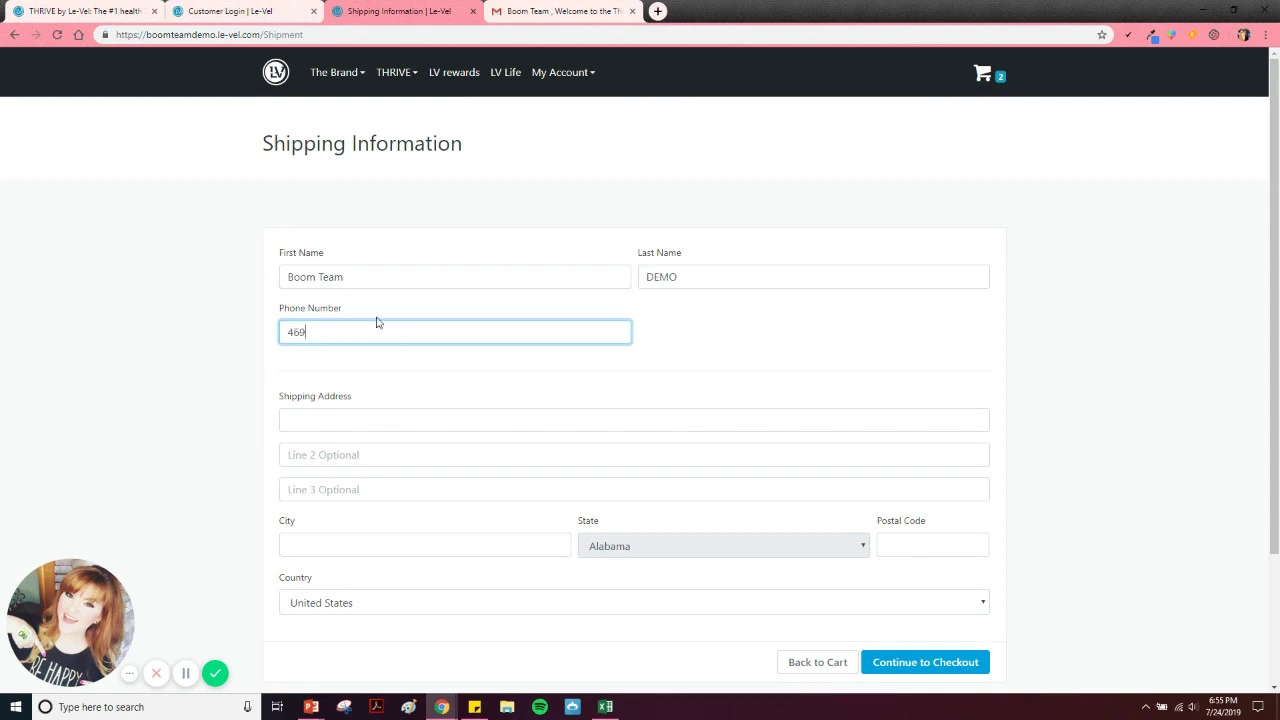
Task: Open Task View on the taskbar
Action: [x=277, y=707]
